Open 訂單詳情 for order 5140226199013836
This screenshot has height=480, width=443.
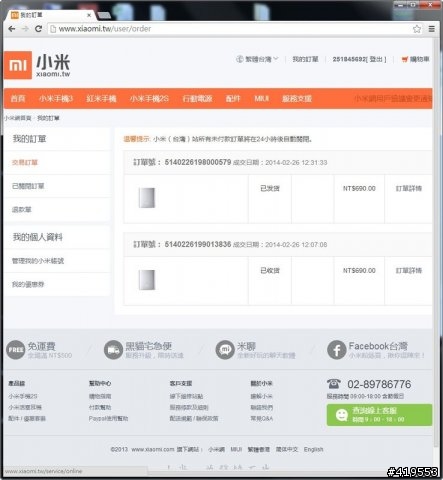pos(409,271)
